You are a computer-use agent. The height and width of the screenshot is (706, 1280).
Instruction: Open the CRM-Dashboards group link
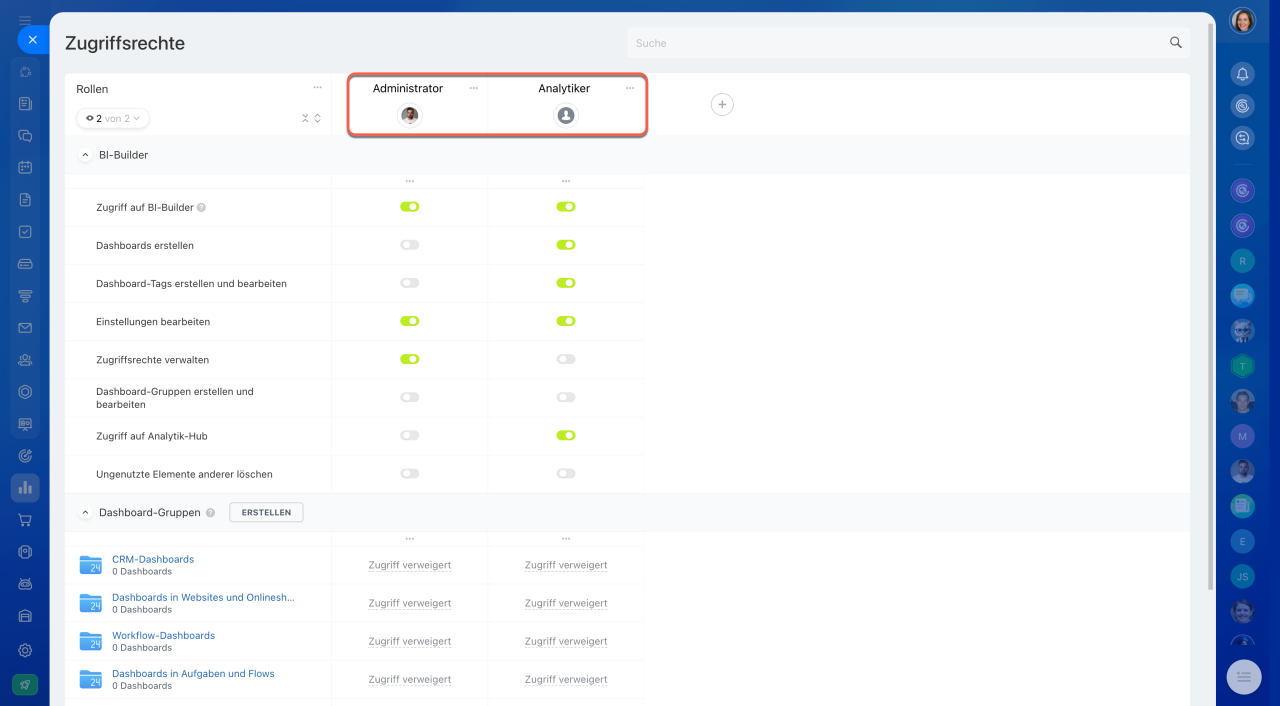153,559
